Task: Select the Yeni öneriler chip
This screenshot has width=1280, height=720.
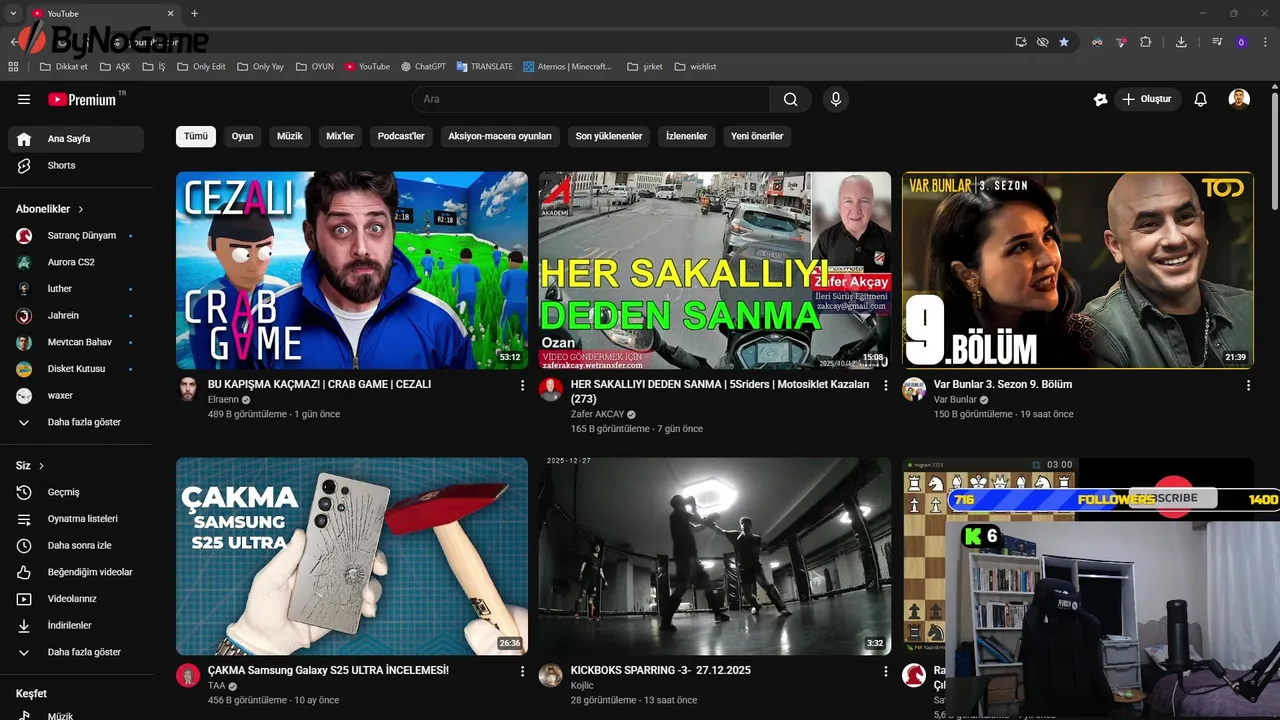Action: point(757,136)
